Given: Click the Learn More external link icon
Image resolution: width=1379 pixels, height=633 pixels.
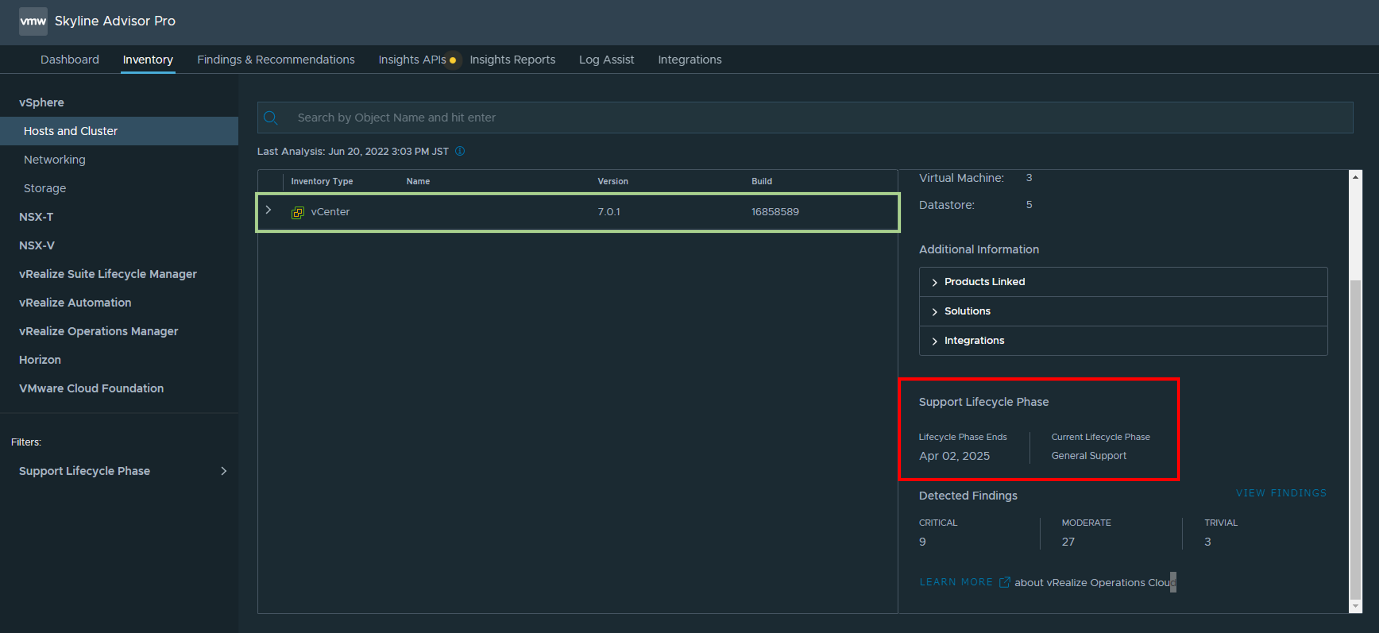Looking at the screenshot, I should pyautogui.click(x=1004, y=582).
